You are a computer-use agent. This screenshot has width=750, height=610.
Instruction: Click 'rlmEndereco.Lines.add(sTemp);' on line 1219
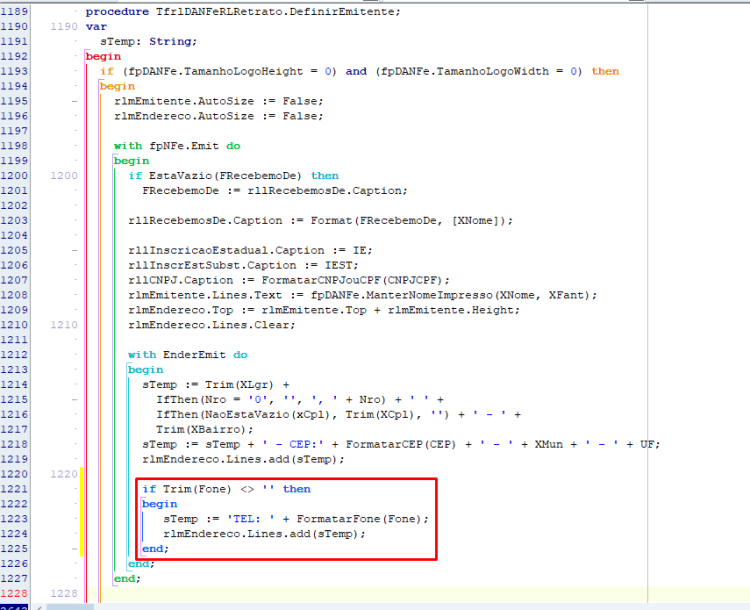click(x=243, y=459)
